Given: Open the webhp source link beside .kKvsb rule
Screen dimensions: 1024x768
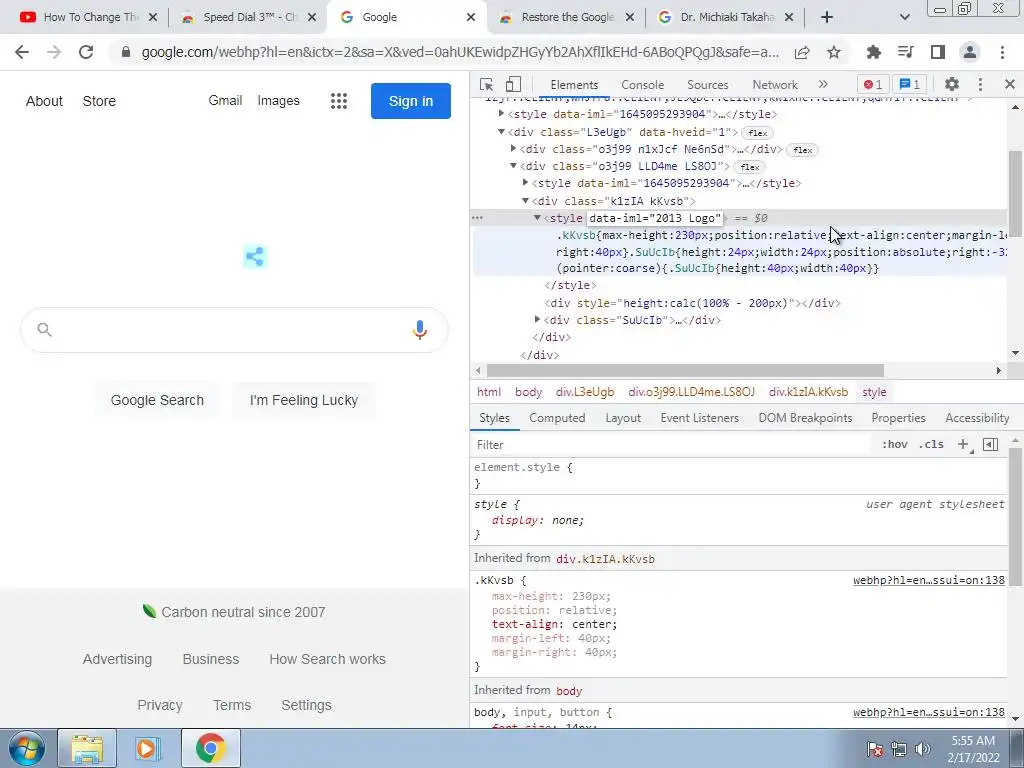Looking at the screenshot, I should [929, 580].
